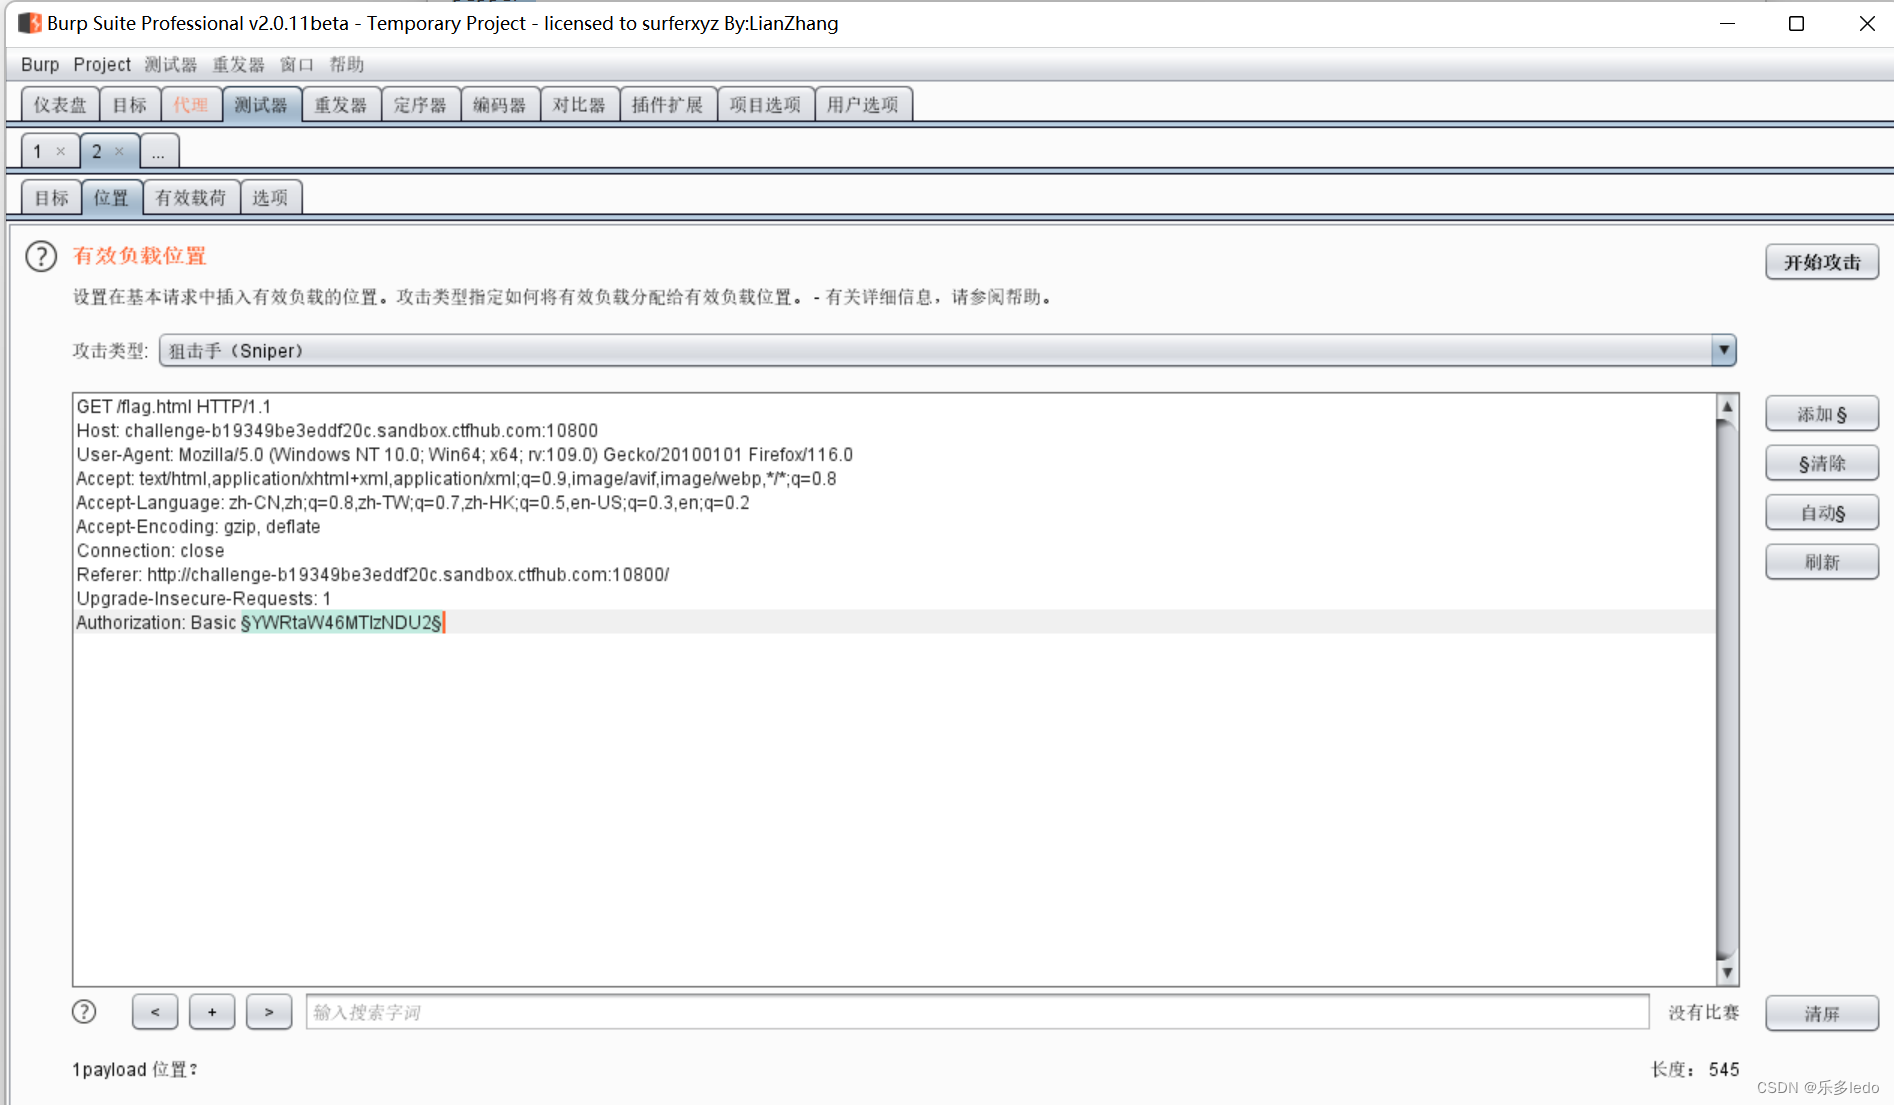Viewport: 1894px width, 1105px height.
Task: Open the Project menu
Action: click(102, 64)
